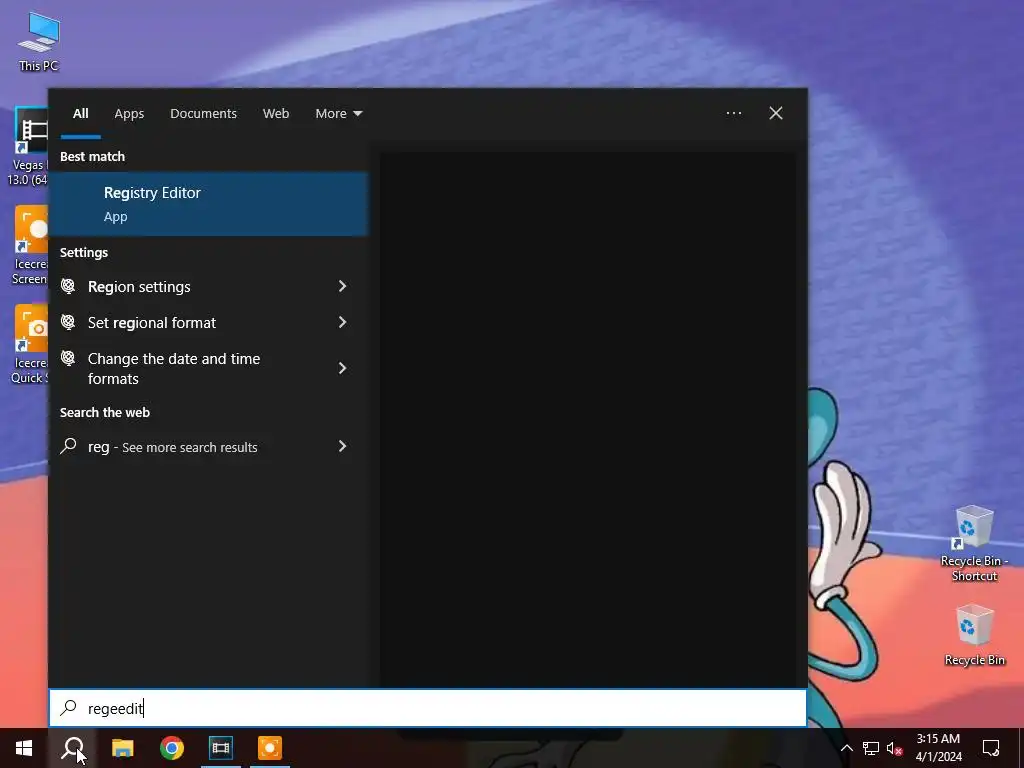This screenshot has width=1024, height=768.
Task: Switch to the All search tab
Action: [x=80, y=114]
